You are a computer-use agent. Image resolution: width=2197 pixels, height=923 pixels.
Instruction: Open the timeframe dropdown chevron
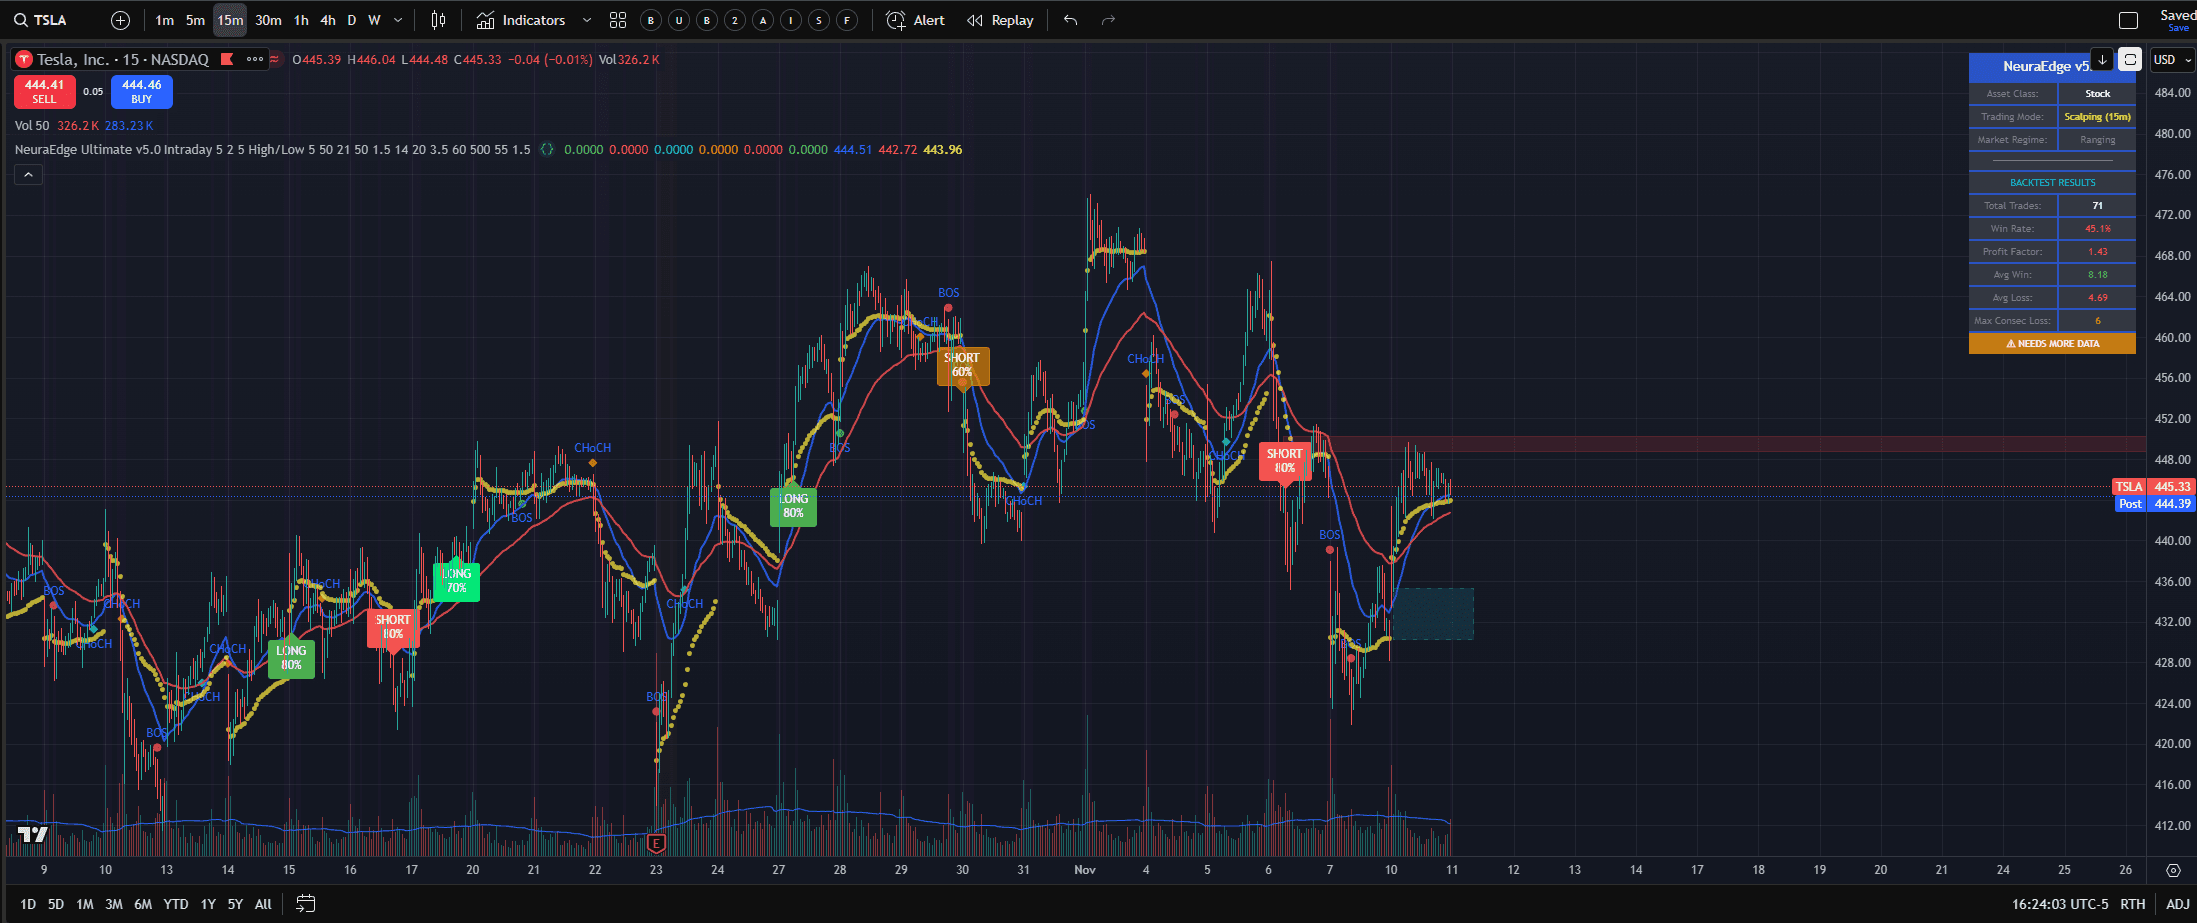[x=397, y=19]
